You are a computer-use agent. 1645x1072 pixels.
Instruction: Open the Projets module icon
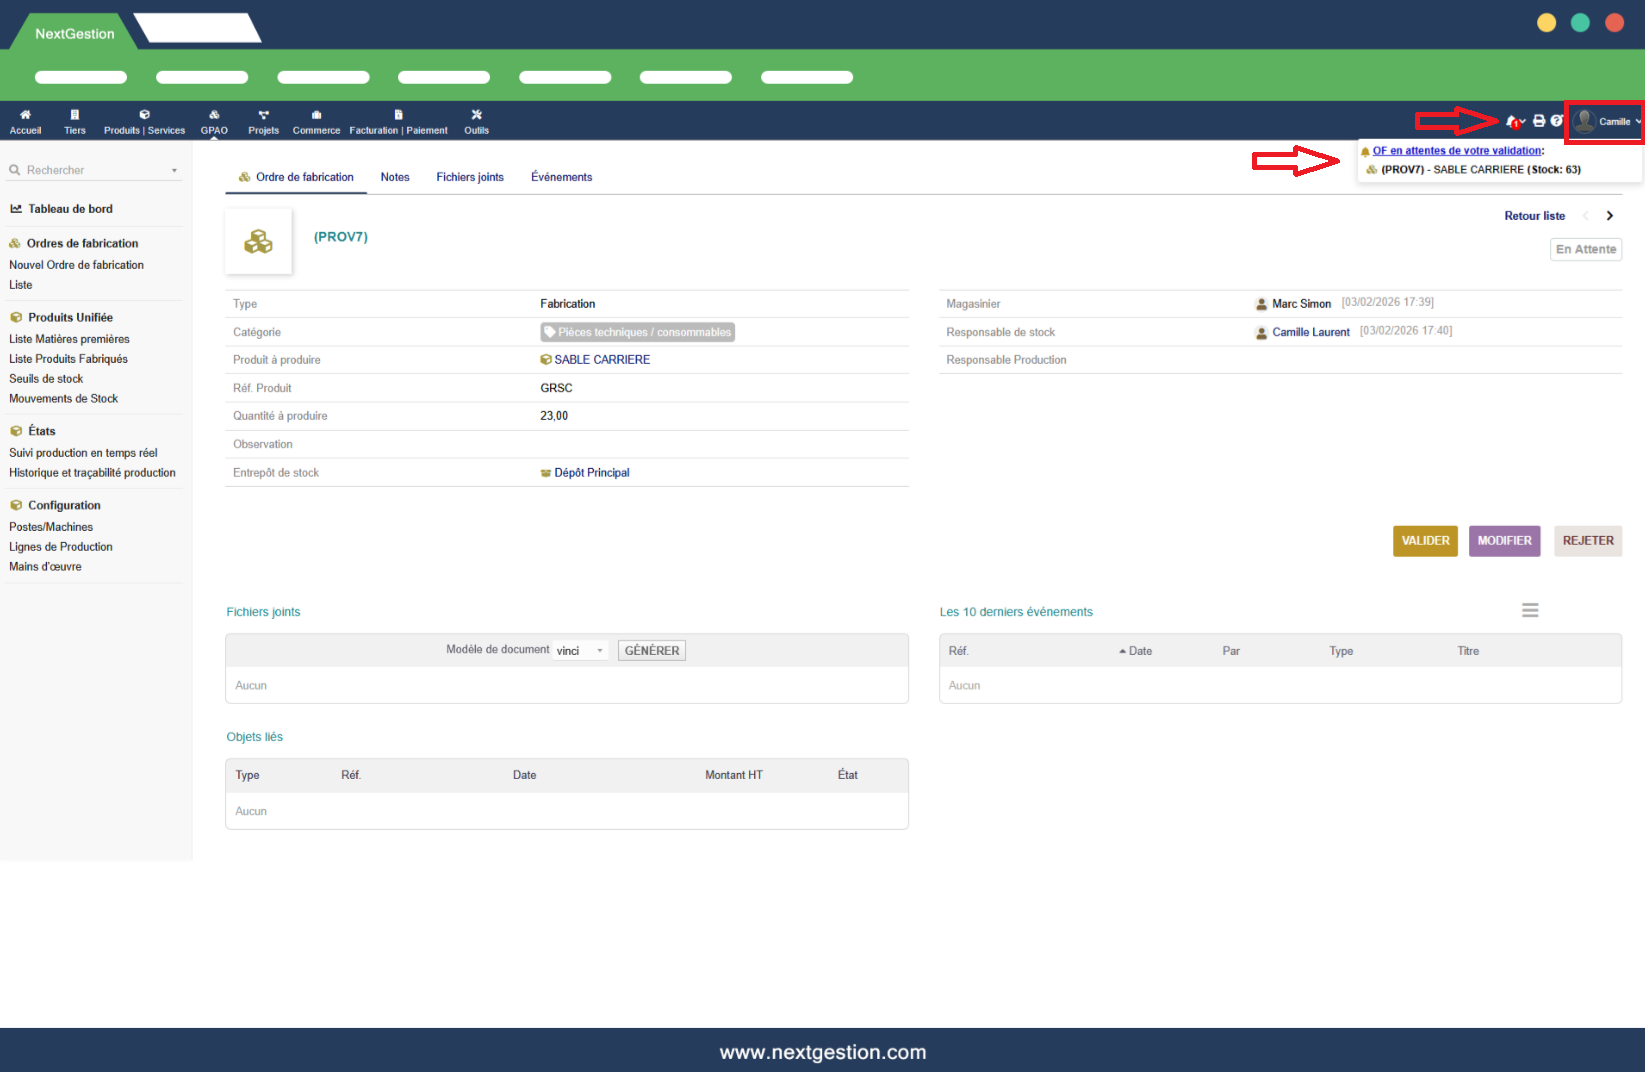tap(263, 121)
